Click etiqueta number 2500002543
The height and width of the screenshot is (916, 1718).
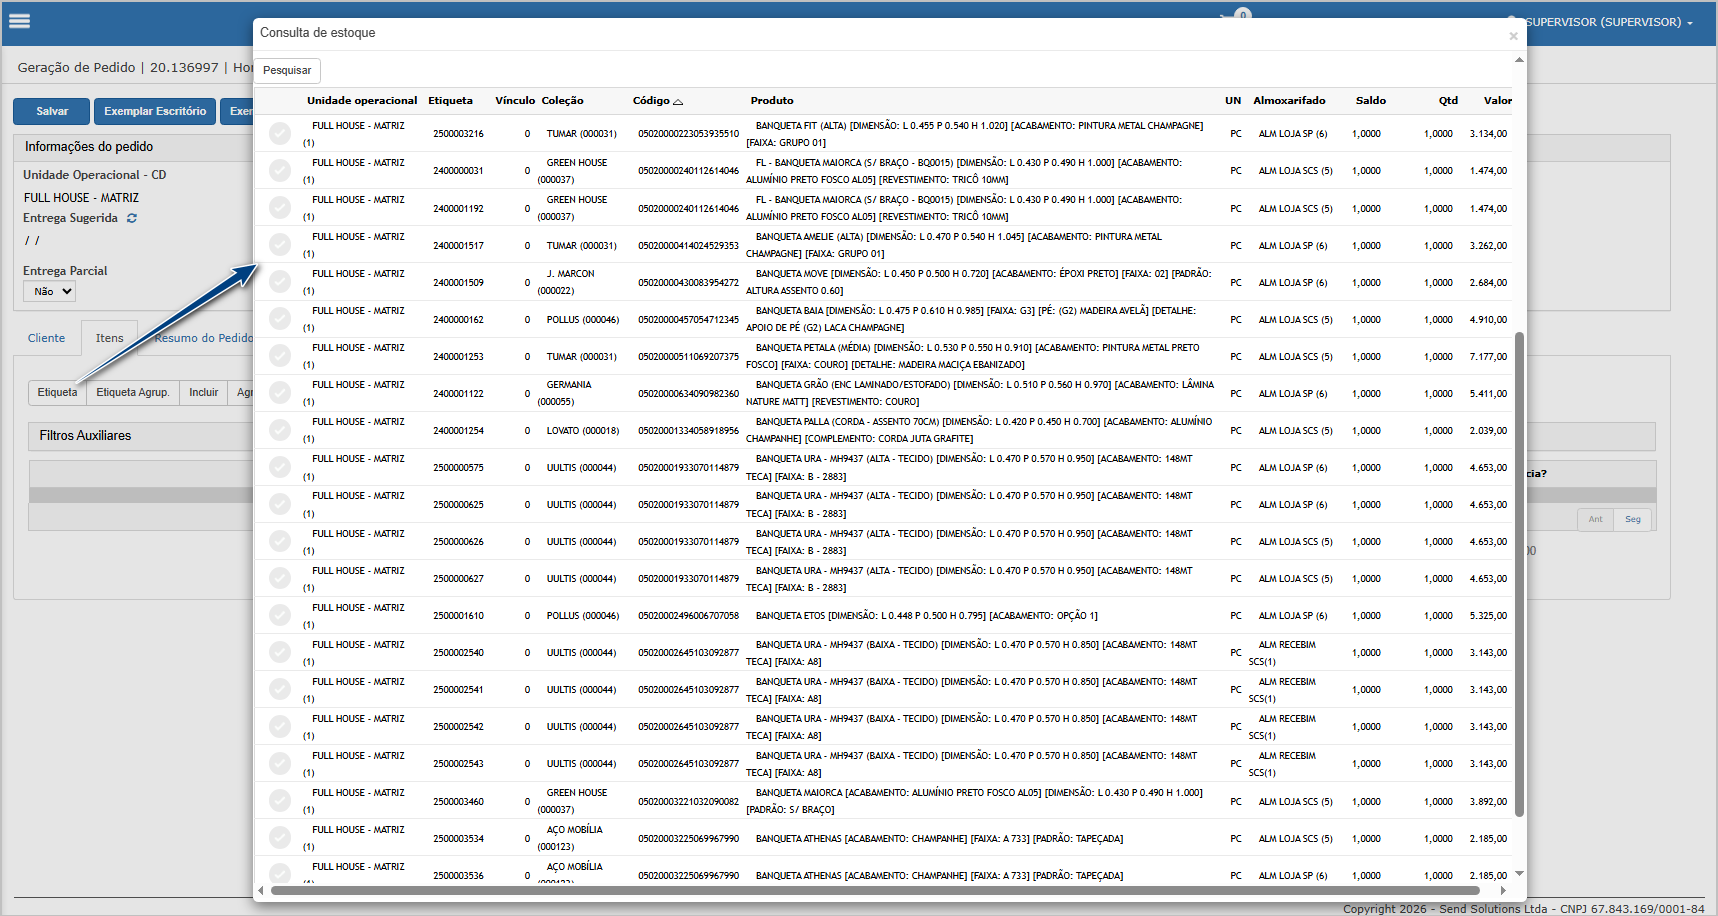click(x=458, y=764)
